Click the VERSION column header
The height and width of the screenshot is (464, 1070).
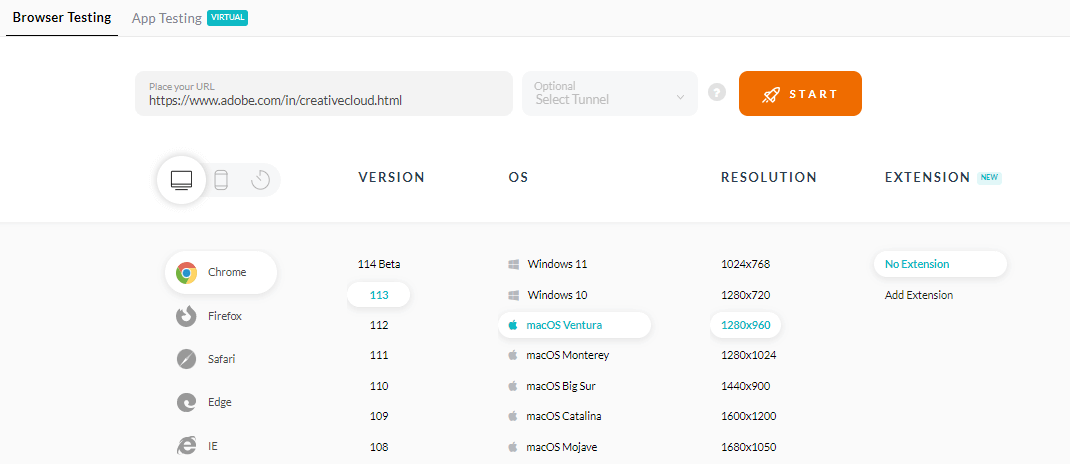pyautogui.click(x=392, y=177)
